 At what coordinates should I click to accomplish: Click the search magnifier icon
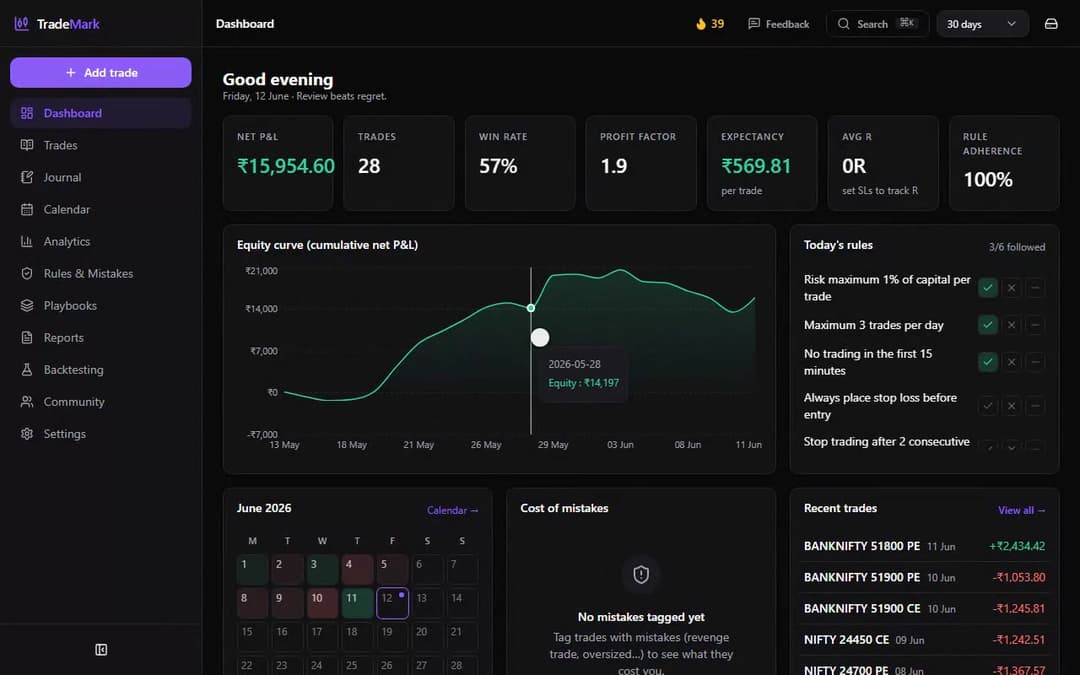tap(843, 24)
